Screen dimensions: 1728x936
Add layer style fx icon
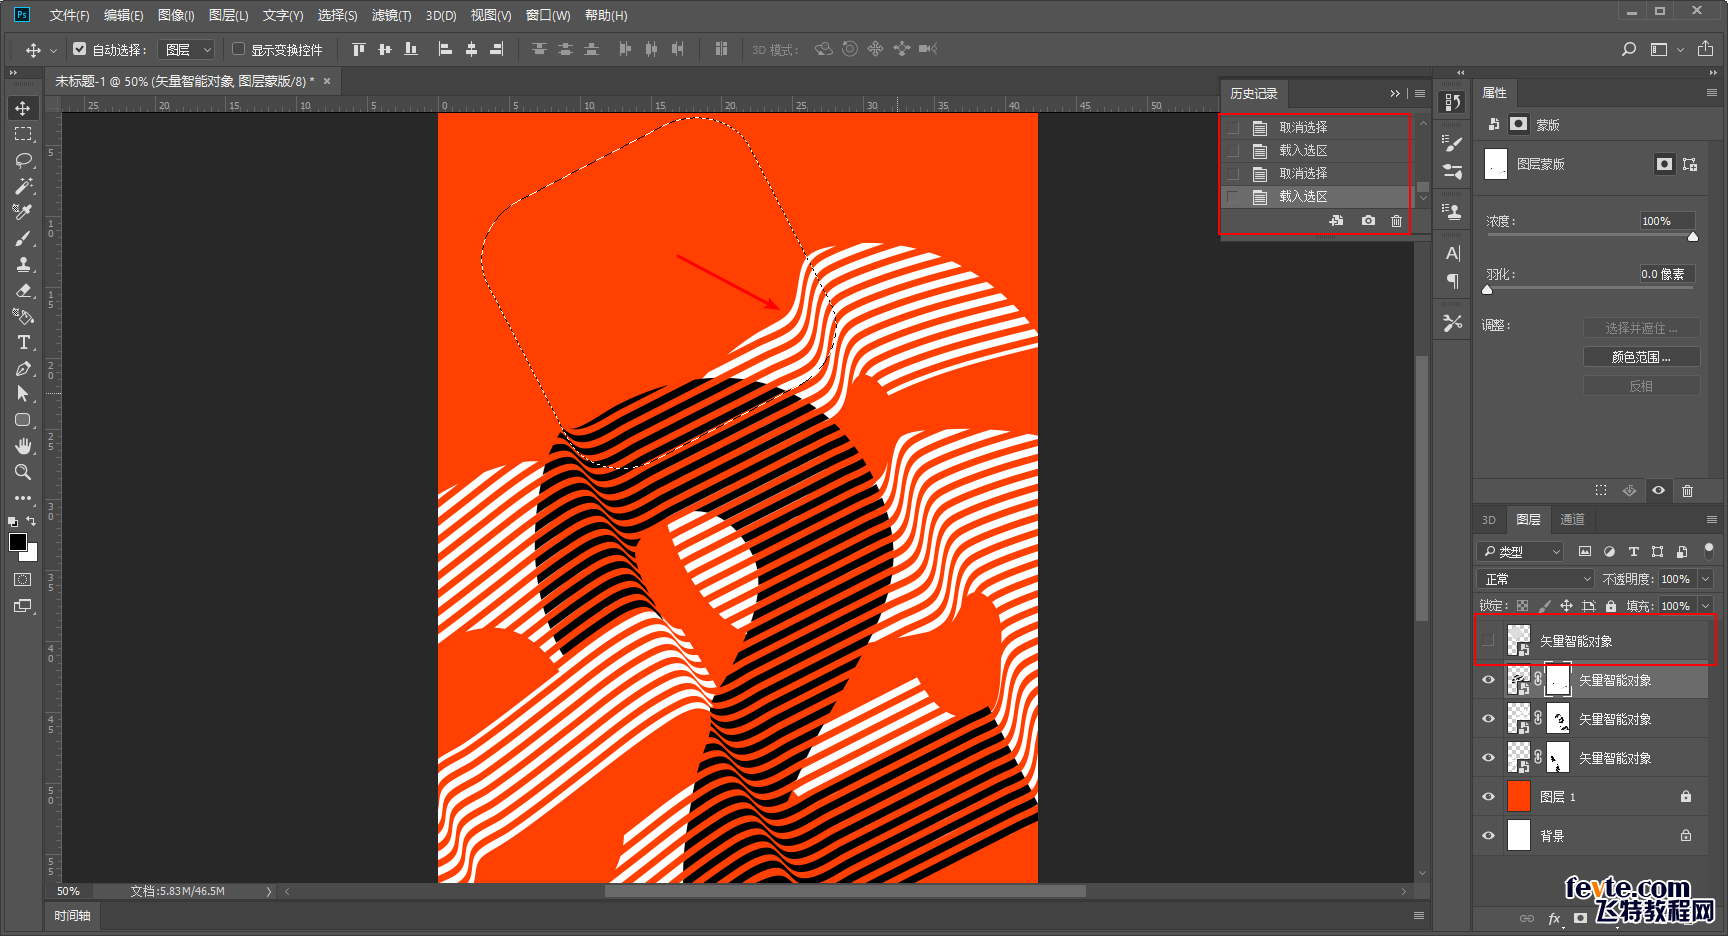coord(1554,918)
